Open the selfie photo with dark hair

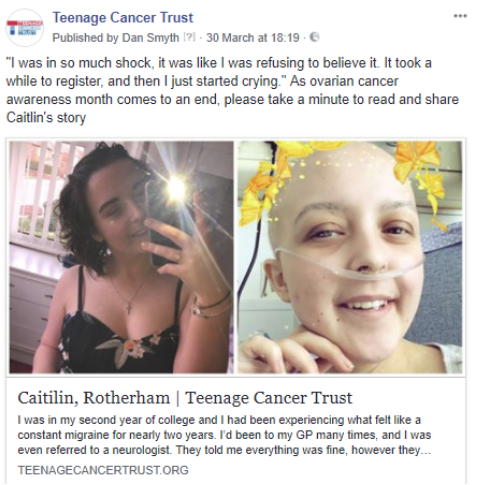[121, 257]
